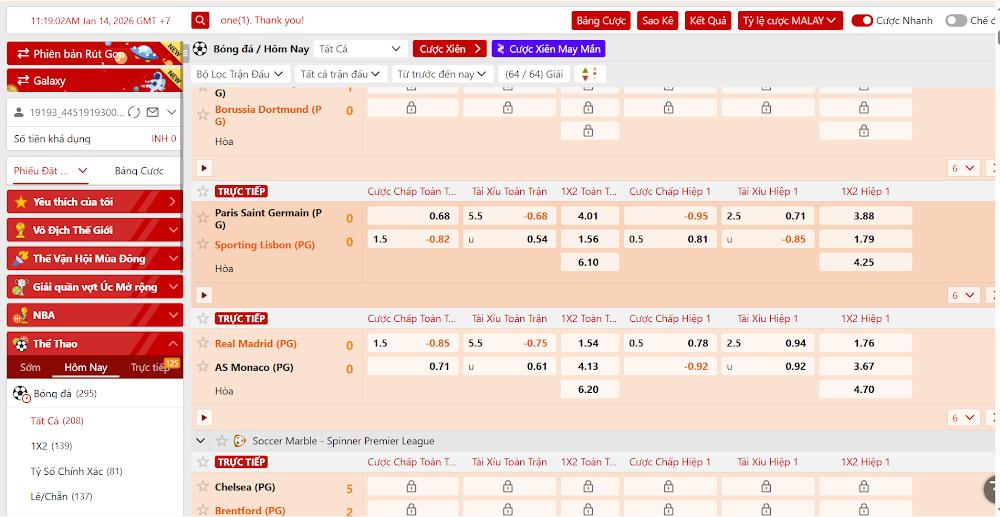Favorite Chelsea with star icon
This screenshot has width=1000, height=517.
[203, 487]
